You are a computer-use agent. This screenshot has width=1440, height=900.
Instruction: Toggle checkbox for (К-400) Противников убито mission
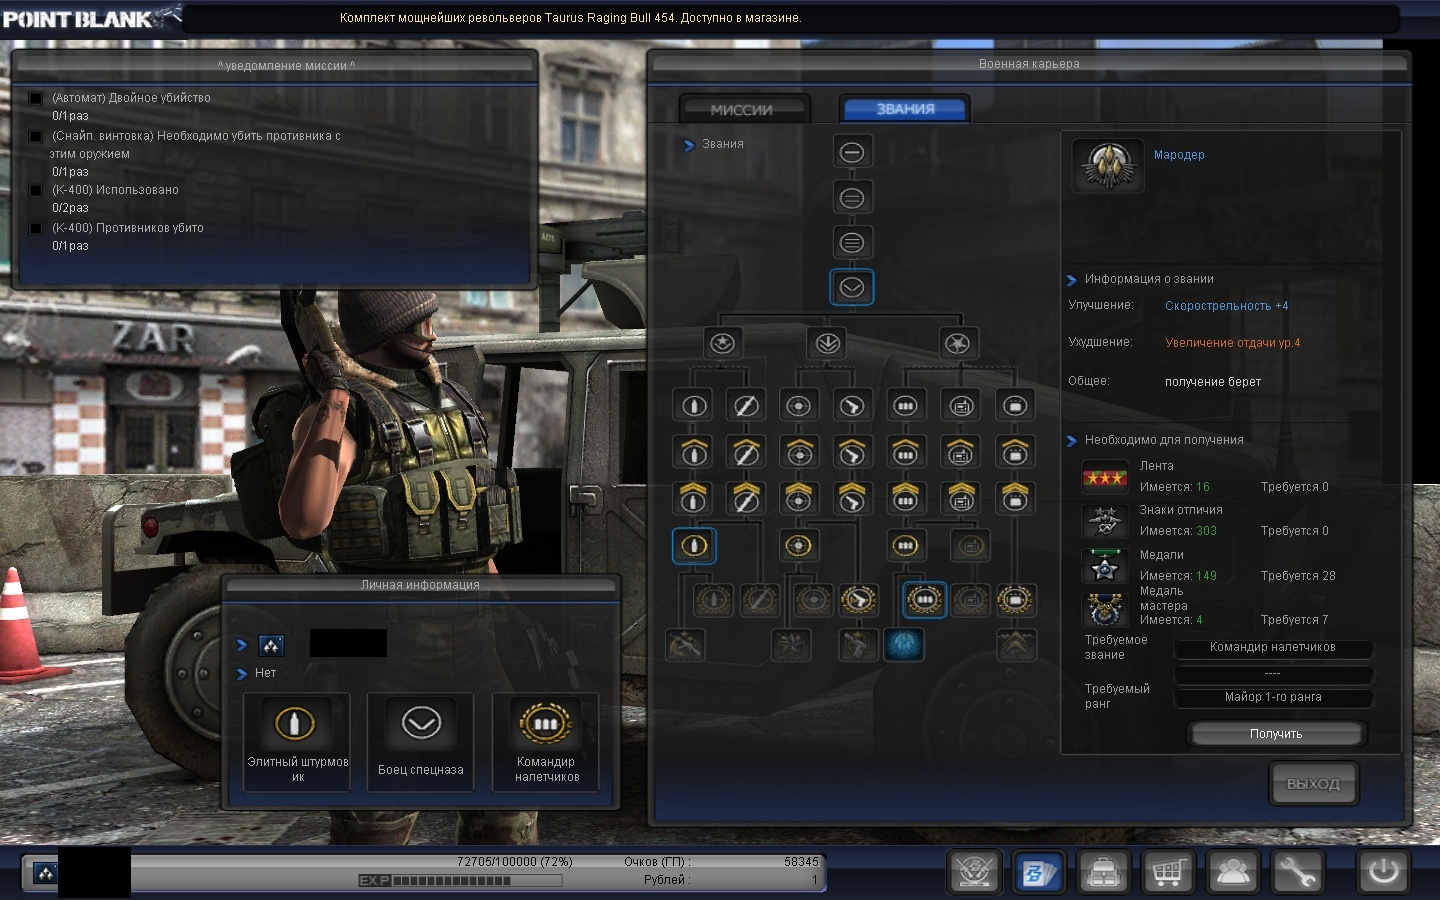pyautogui.click(x=36, y=228)
